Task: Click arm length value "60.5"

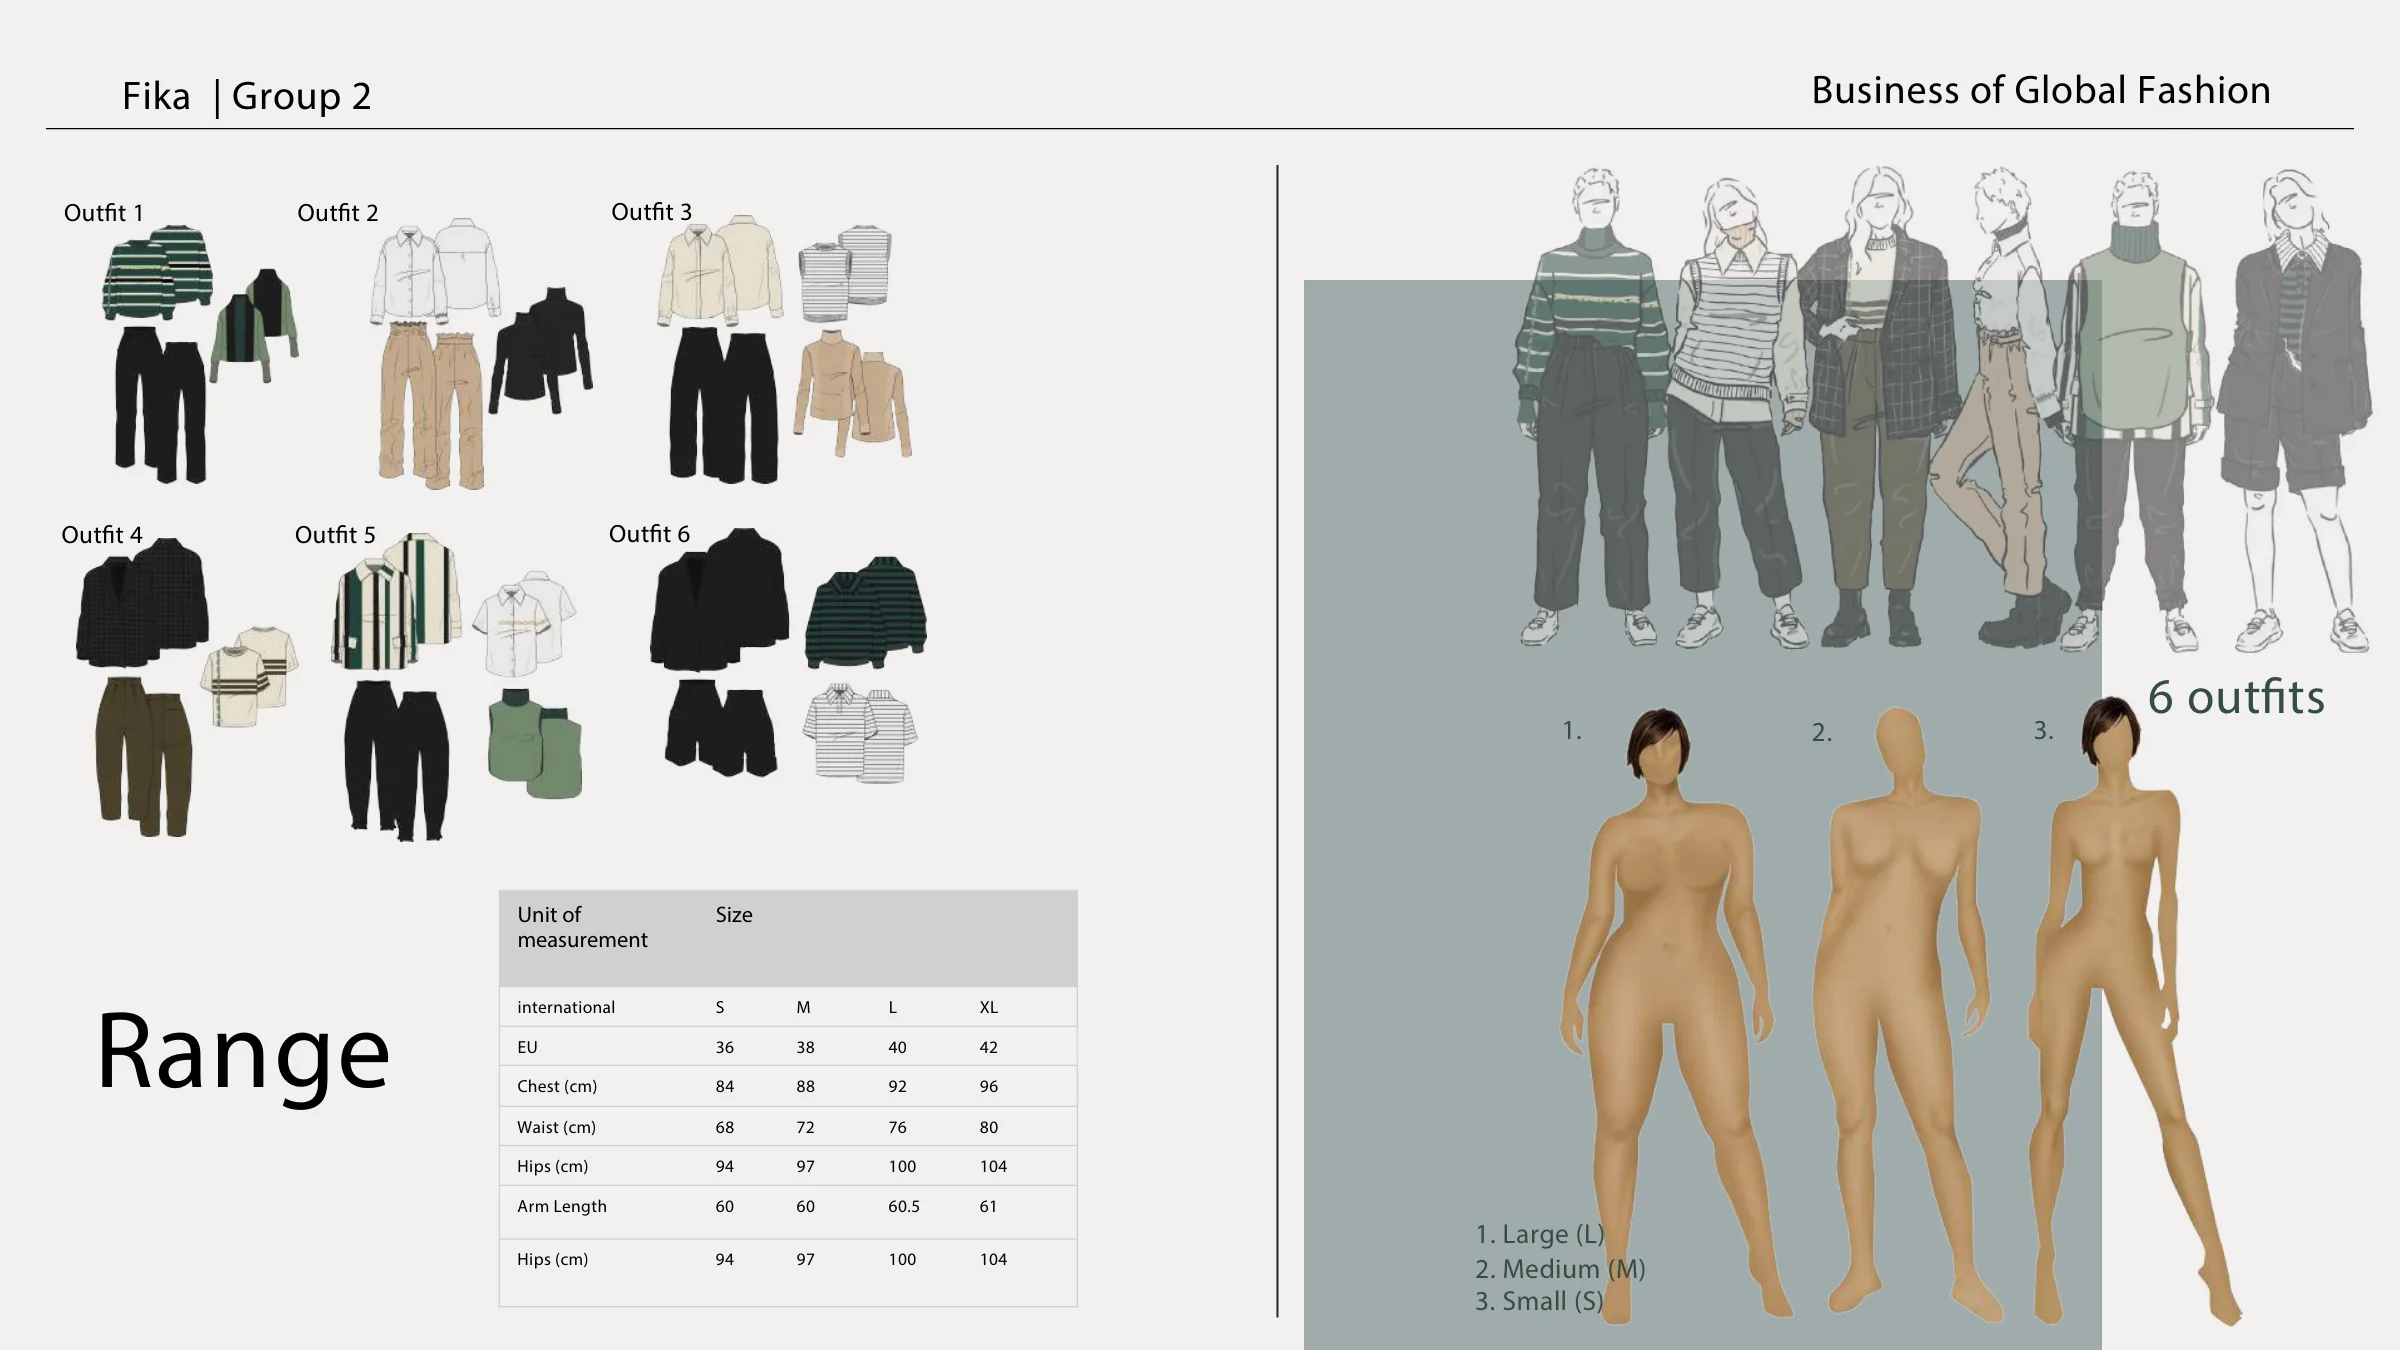Action: (903, 1206)
